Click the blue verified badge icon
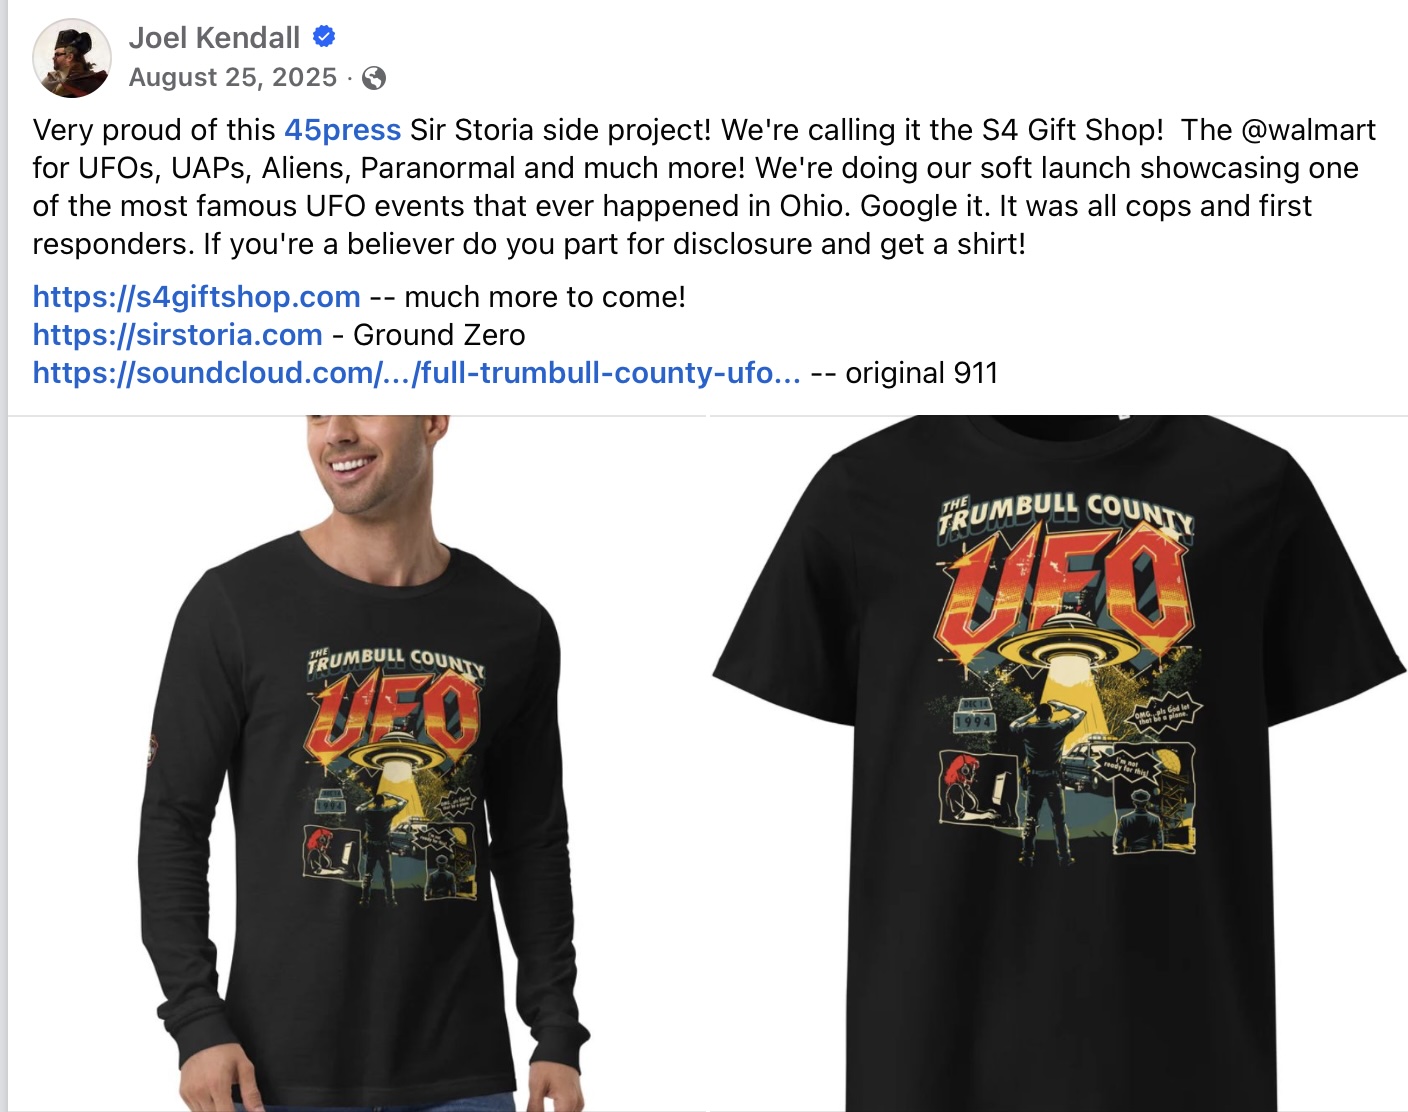The width and height of the screenshot is (1408, 1112). tap(324, 37)
